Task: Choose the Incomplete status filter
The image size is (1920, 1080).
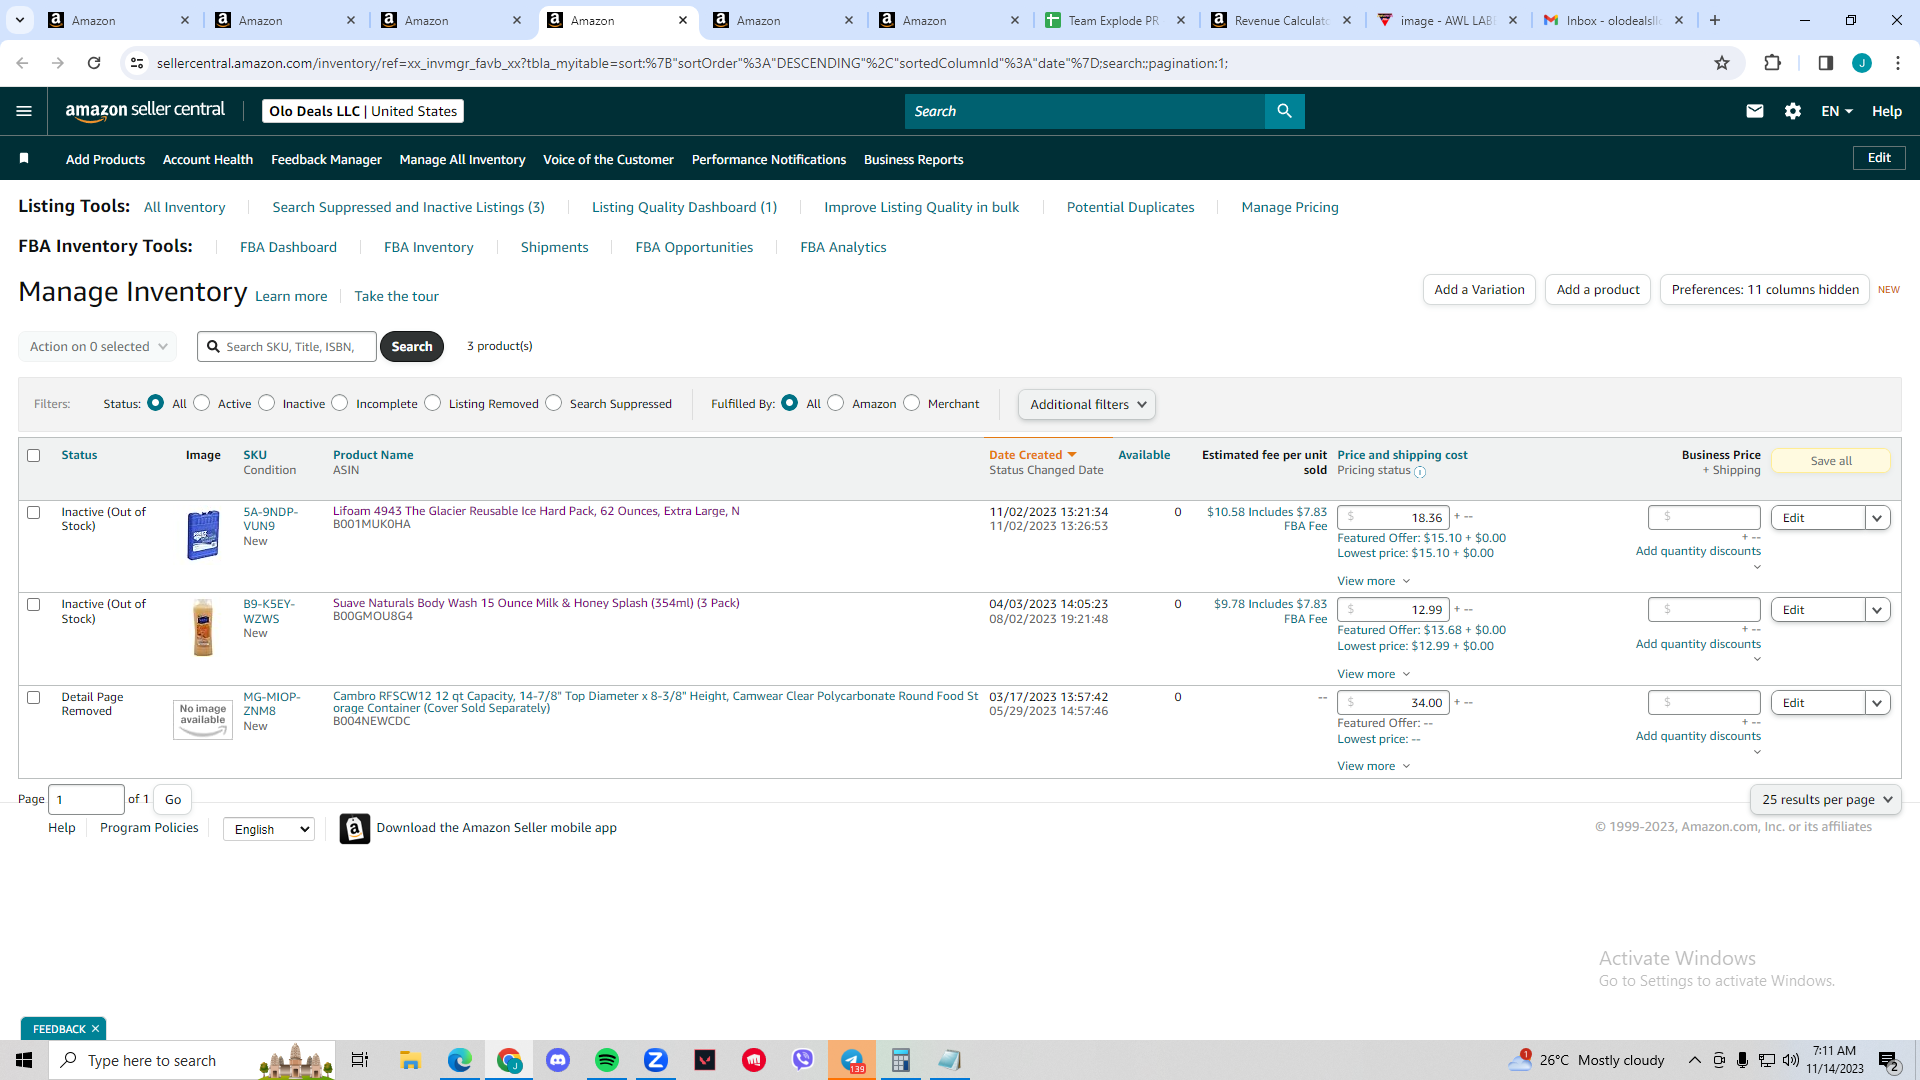Action: point(340,402)
